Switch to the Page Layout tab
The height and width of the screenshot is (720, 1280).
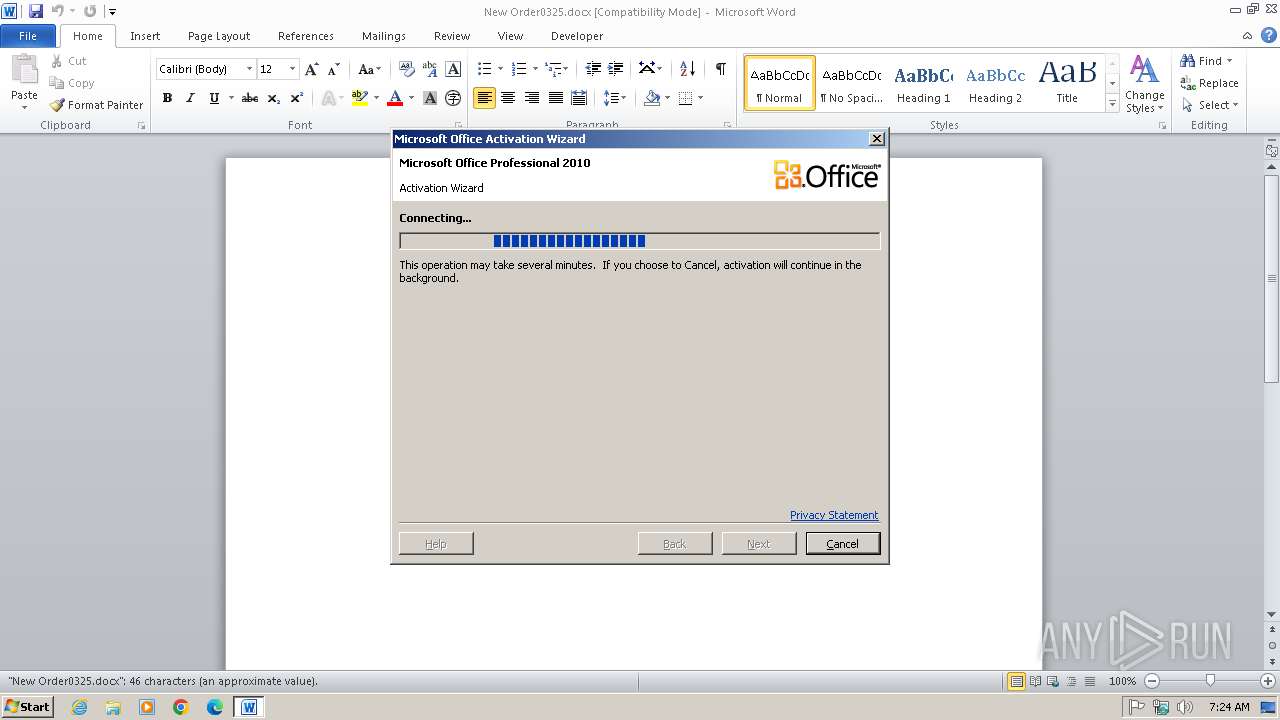click(219, 36)
